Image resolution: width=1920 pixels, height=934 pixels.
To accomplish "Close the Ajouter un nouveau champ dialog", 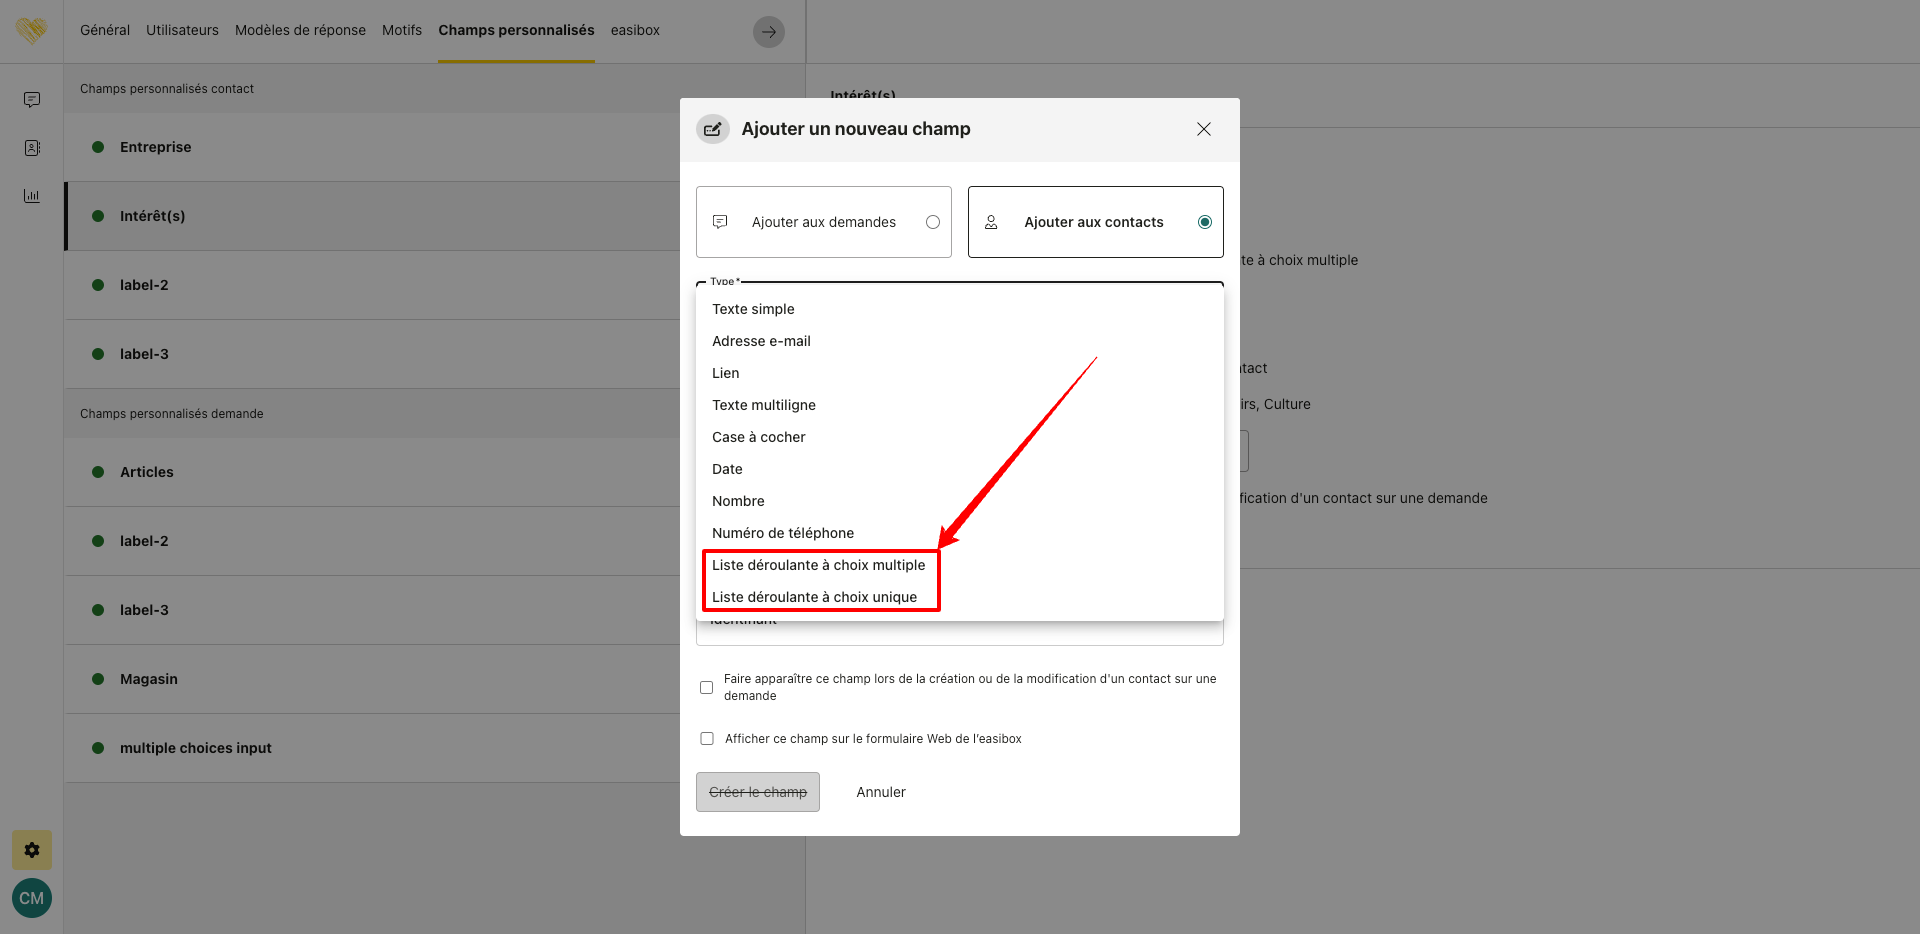I will [1204, 129].
